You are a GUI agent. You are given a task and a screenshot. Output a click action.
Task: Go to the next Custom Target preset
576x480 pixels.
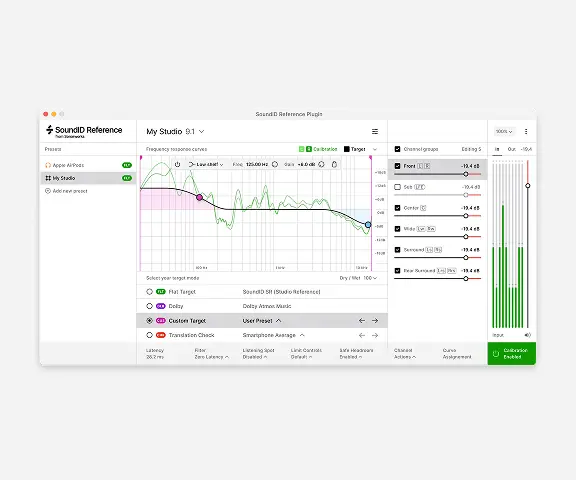pos(375,321)
